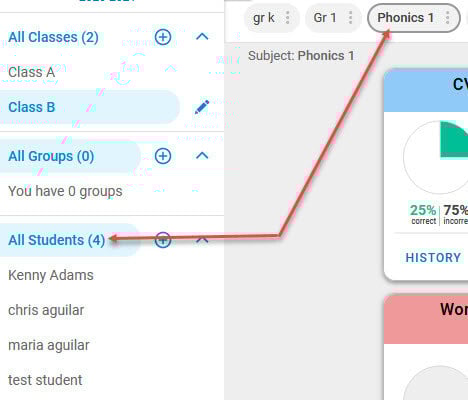Collapse the All Students section

pyautogui.click(x=202, y=240)
